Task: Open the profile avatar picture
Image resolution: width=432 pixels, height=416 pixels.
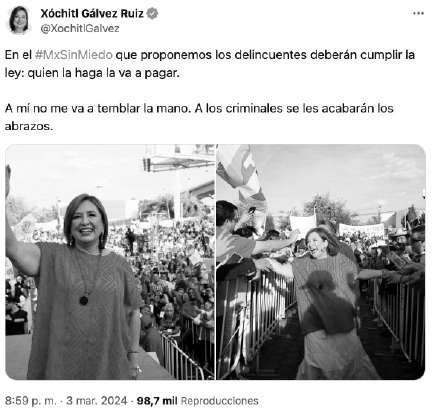Action: coord(19,20)
